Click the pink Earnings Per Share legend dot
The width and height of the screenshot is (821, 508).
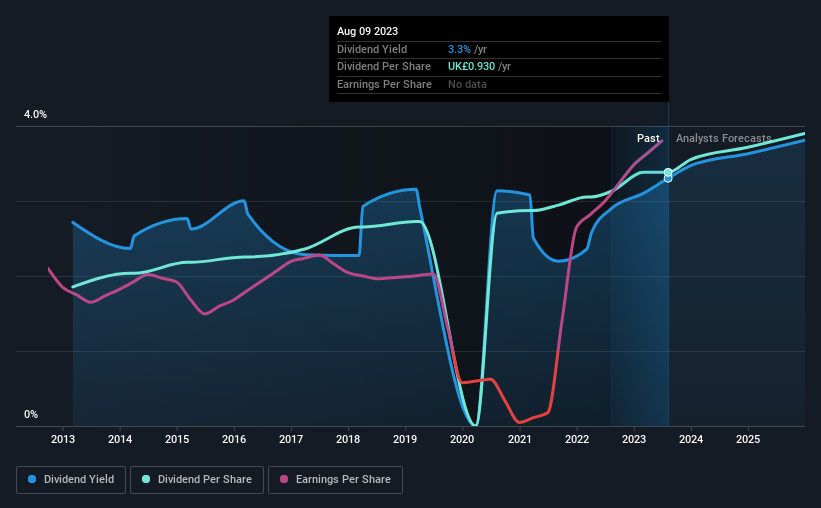pos(284,479)
